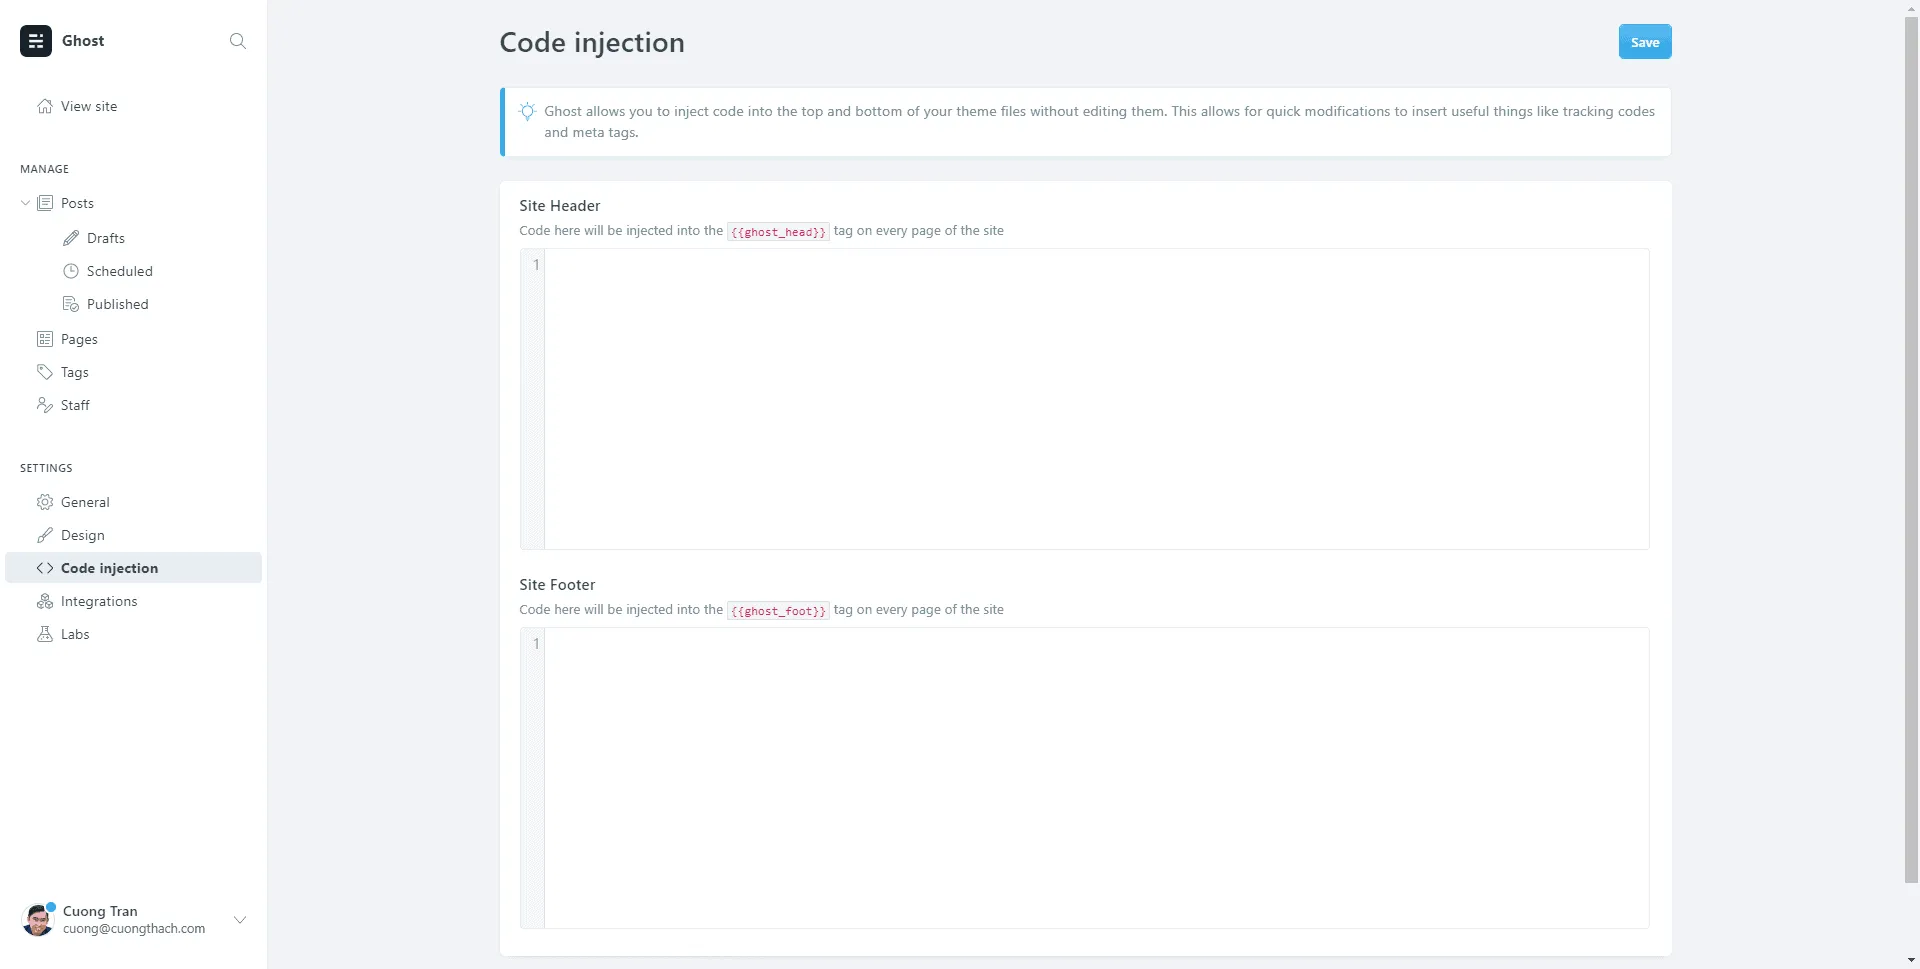Click the Design brush icon
This screenshot has width=1920, height=969.
pyautogui.click(x=45, y=535)
